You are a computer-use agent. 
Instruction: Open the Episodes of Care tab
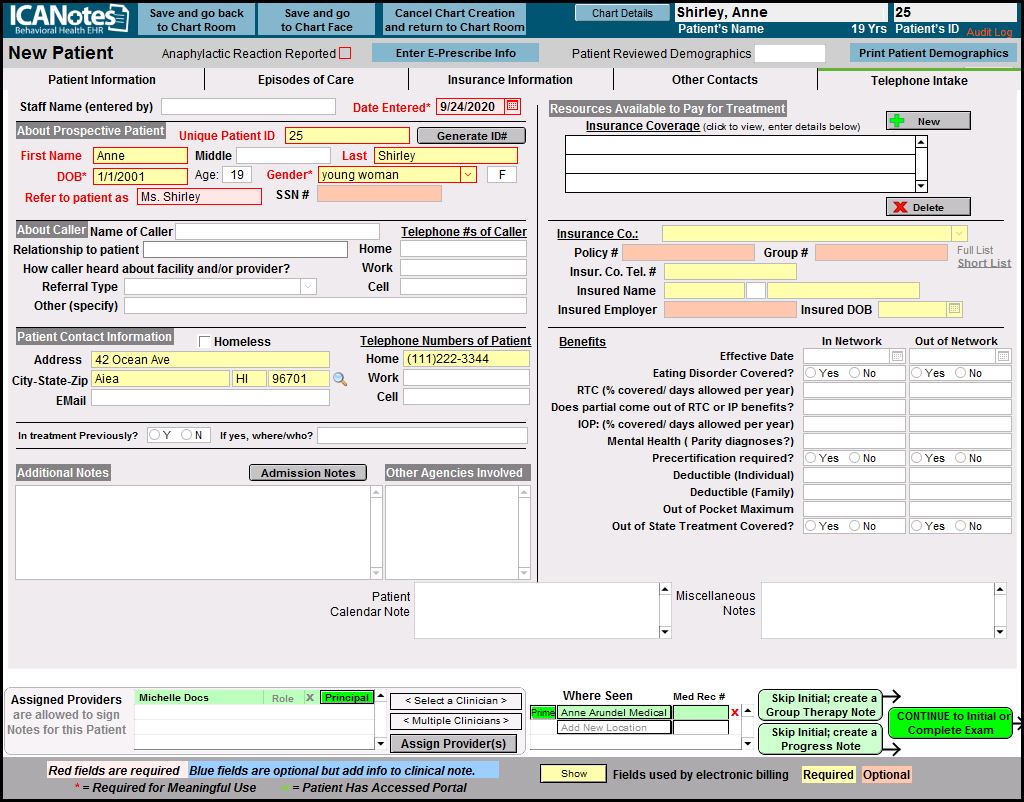point(305,80)
